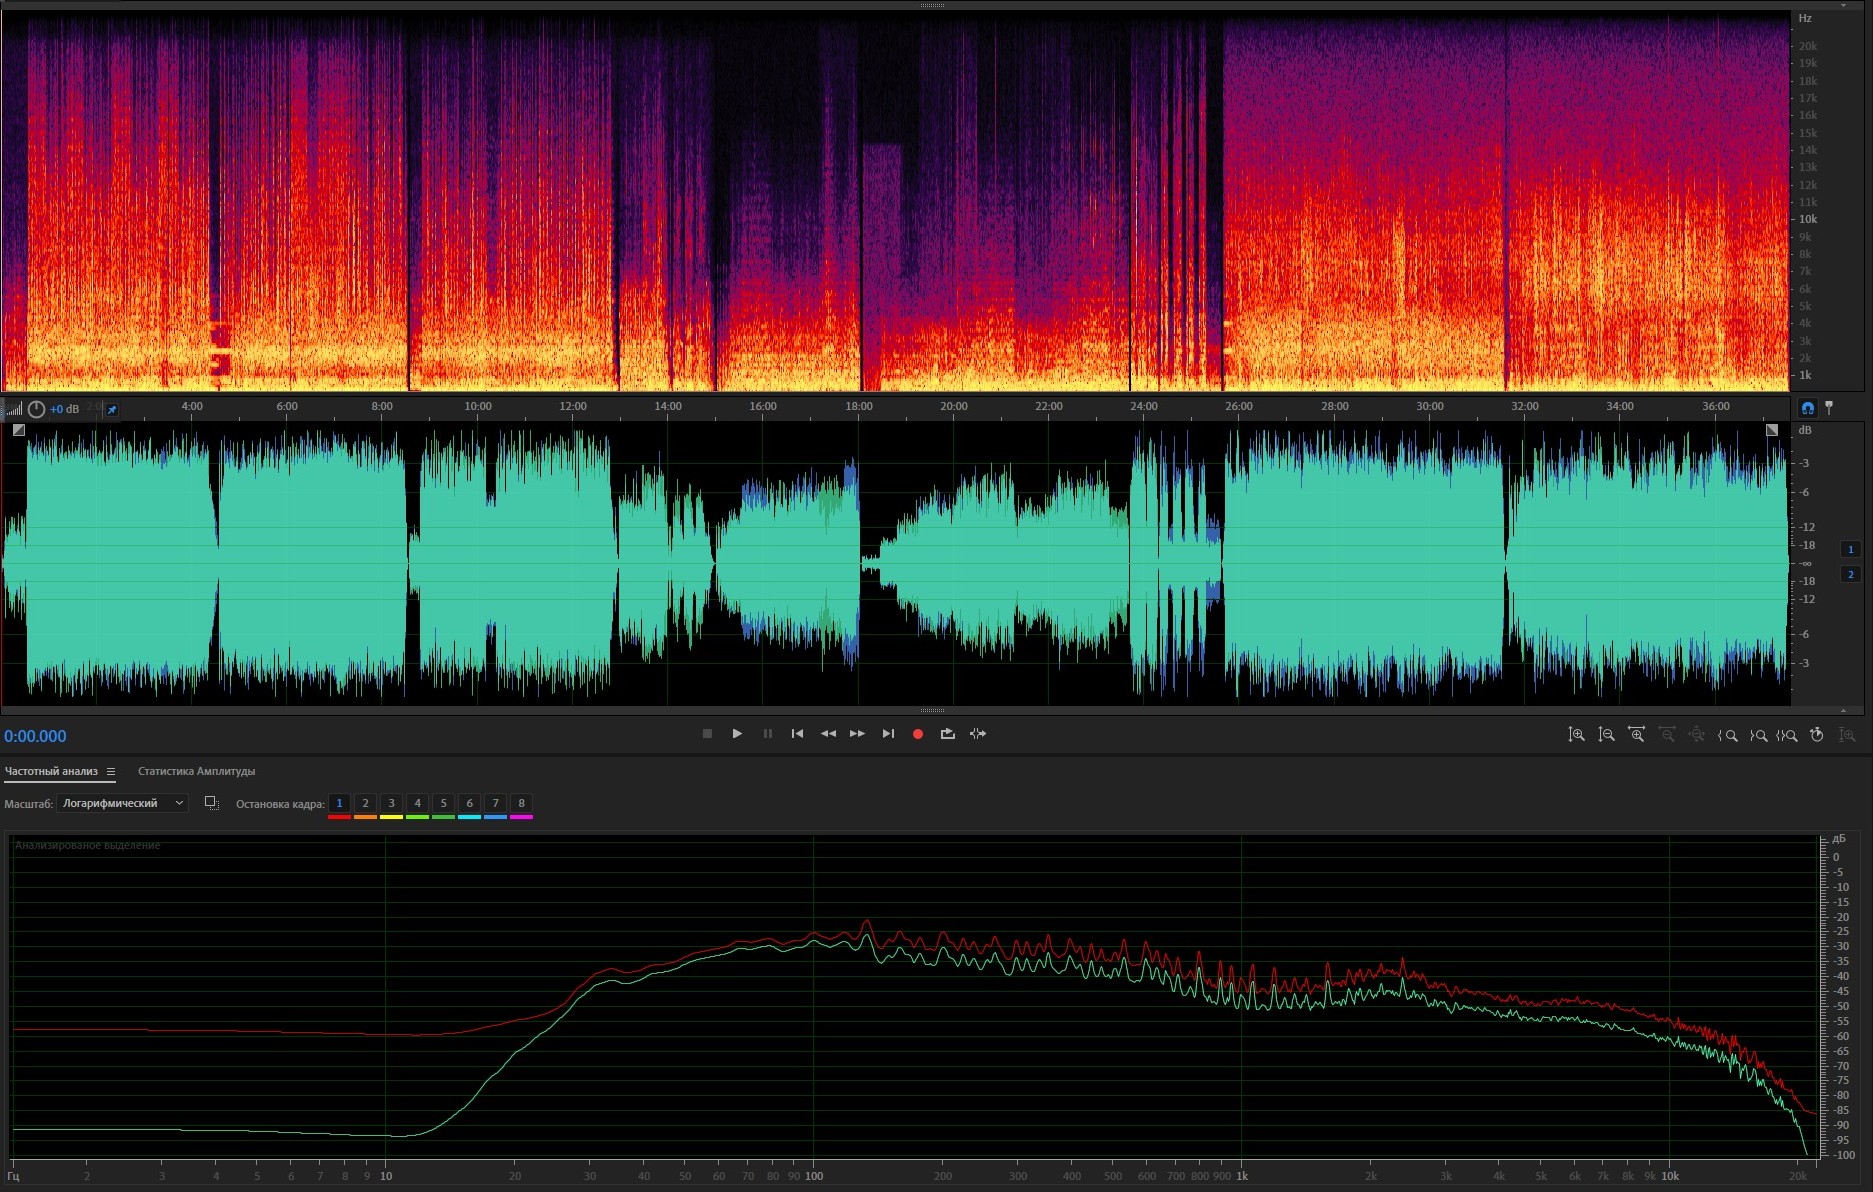Click the fade-in handle on waveform

tap(19, 430)
